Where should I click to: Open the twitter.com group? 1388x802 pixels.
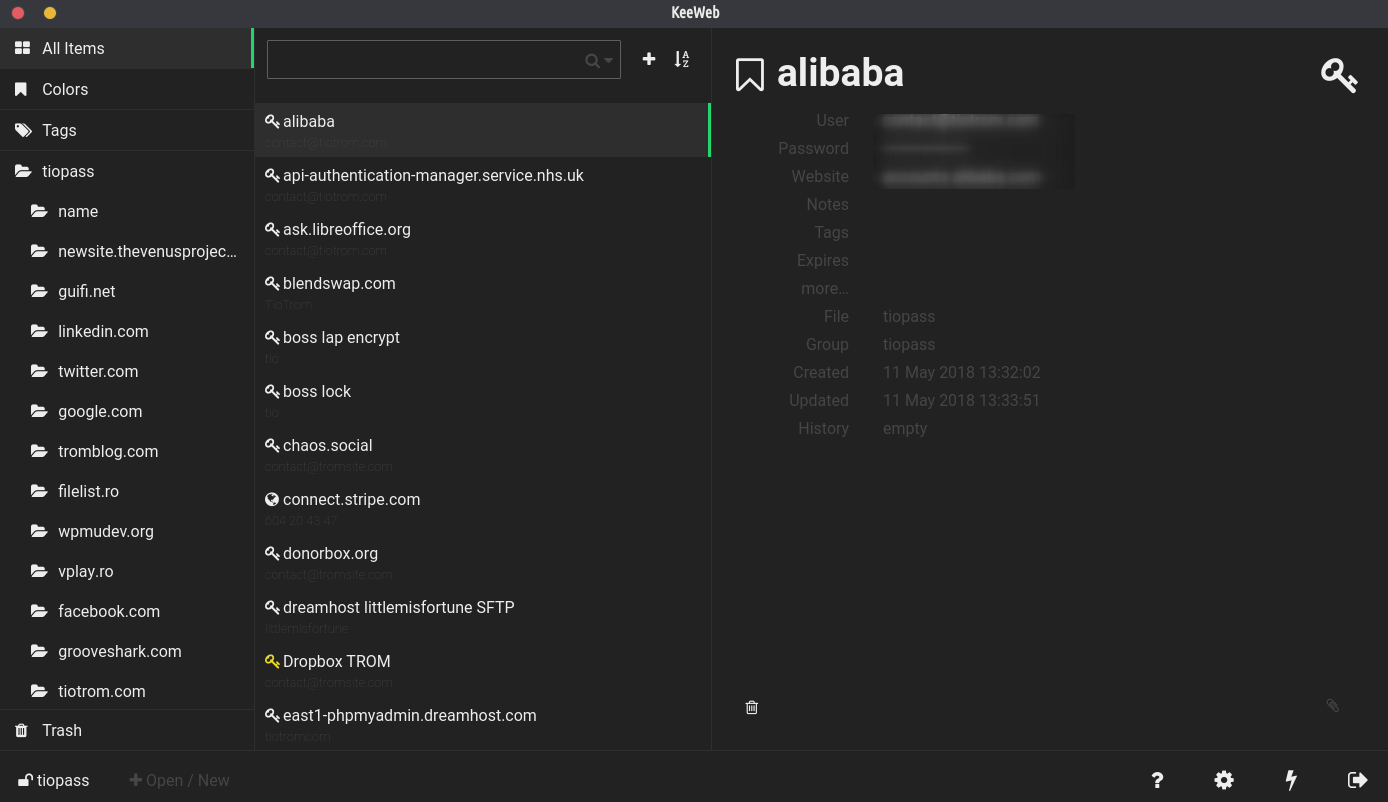[x=127, y=371]
